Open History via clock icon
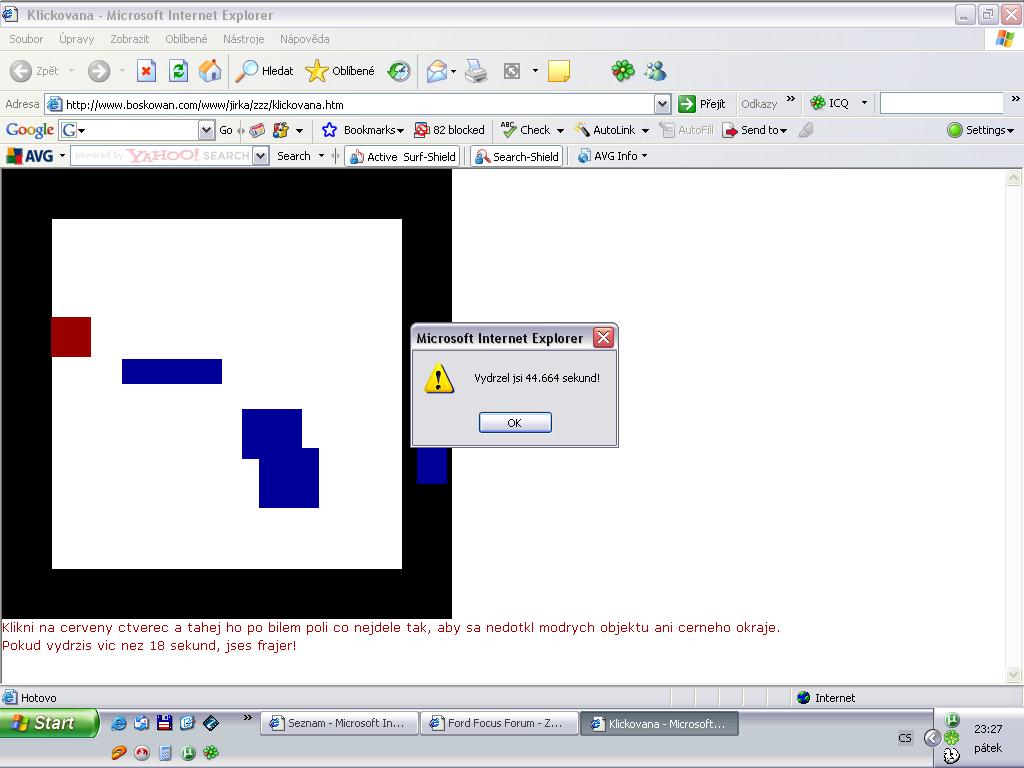 point(399,71)
